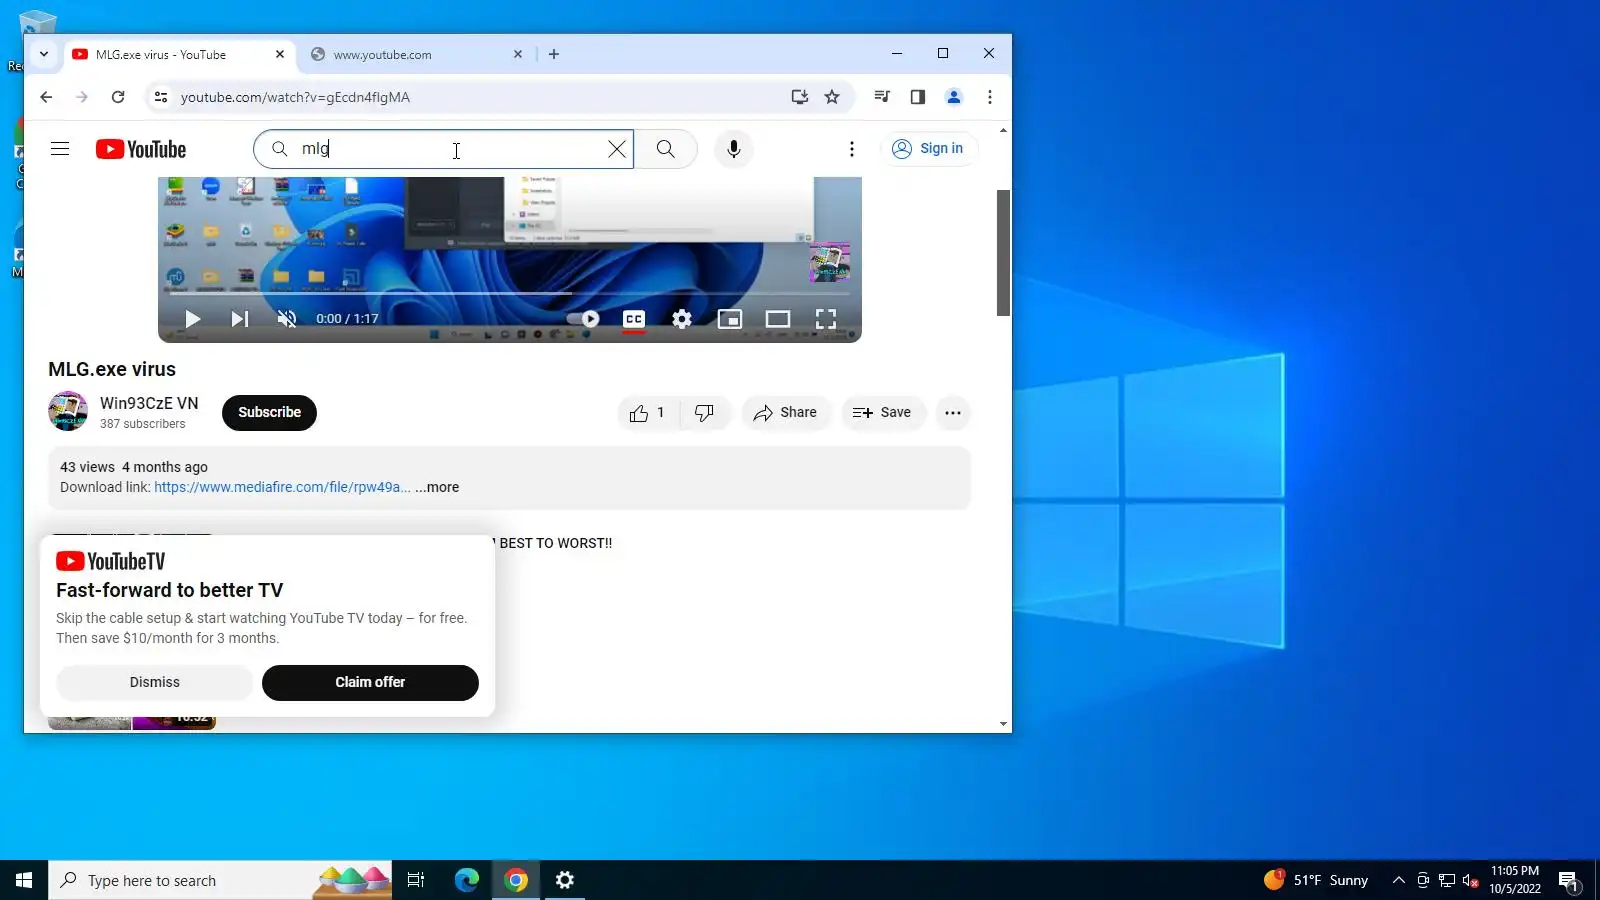
Task: Share the video
Action: coord(786,413)
